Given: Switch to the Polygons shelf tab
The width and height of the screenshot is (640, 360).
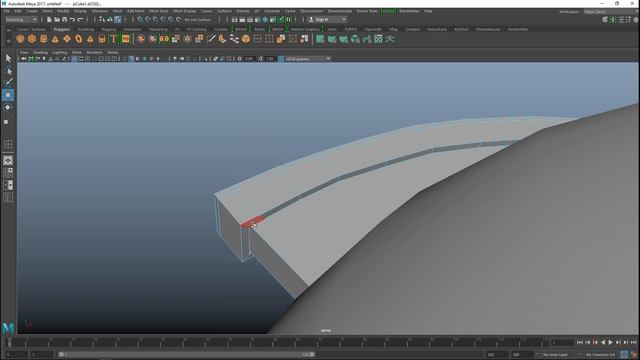Looking at the screenshot, I should coord(62,29).
